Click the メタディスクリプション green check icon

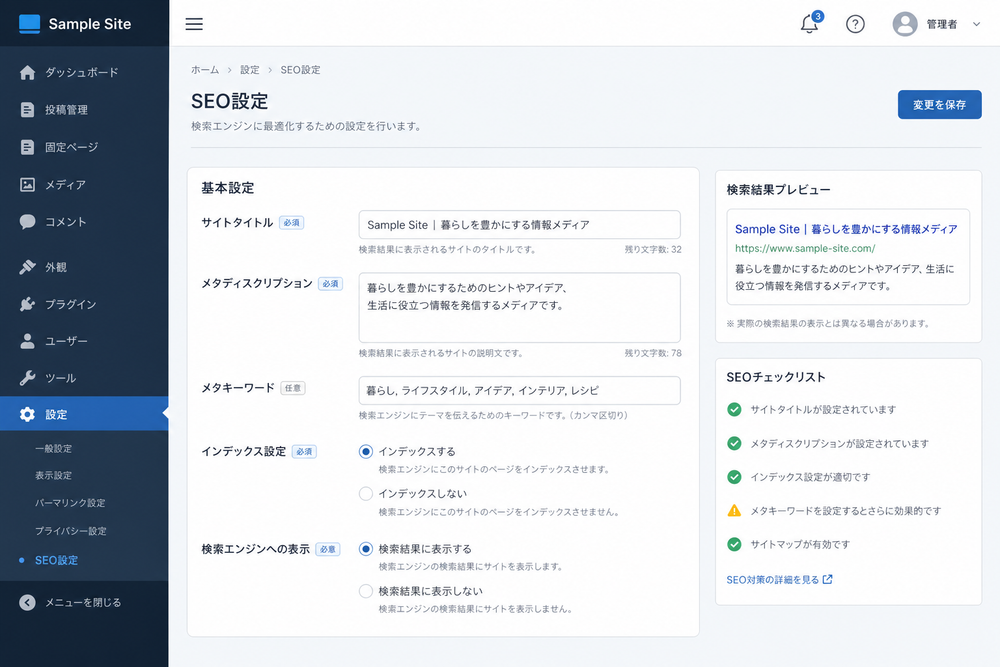[734, 443]
